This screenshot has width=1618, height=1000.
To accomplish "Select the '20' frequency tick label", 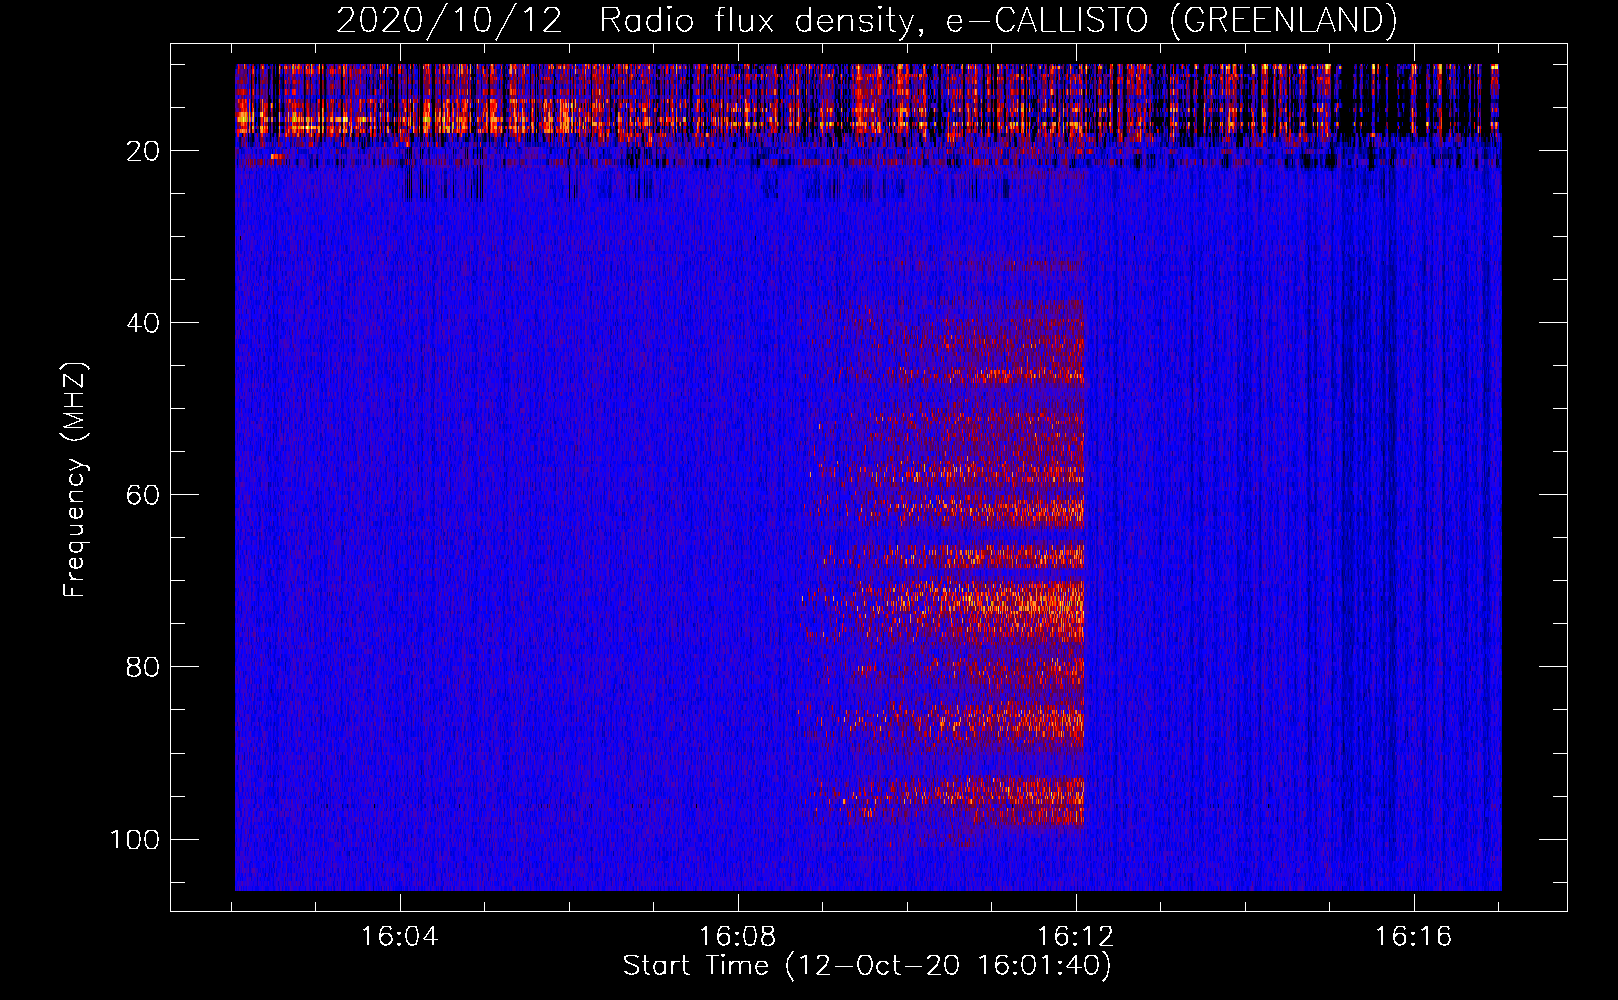I will point(144,151).
